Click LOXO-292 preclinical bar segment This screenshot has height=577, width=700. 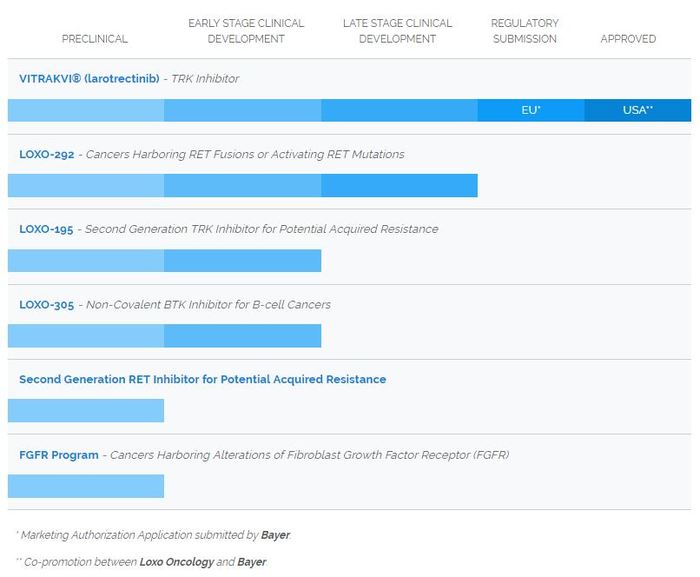pyautogui.click(x=86, y=185)
